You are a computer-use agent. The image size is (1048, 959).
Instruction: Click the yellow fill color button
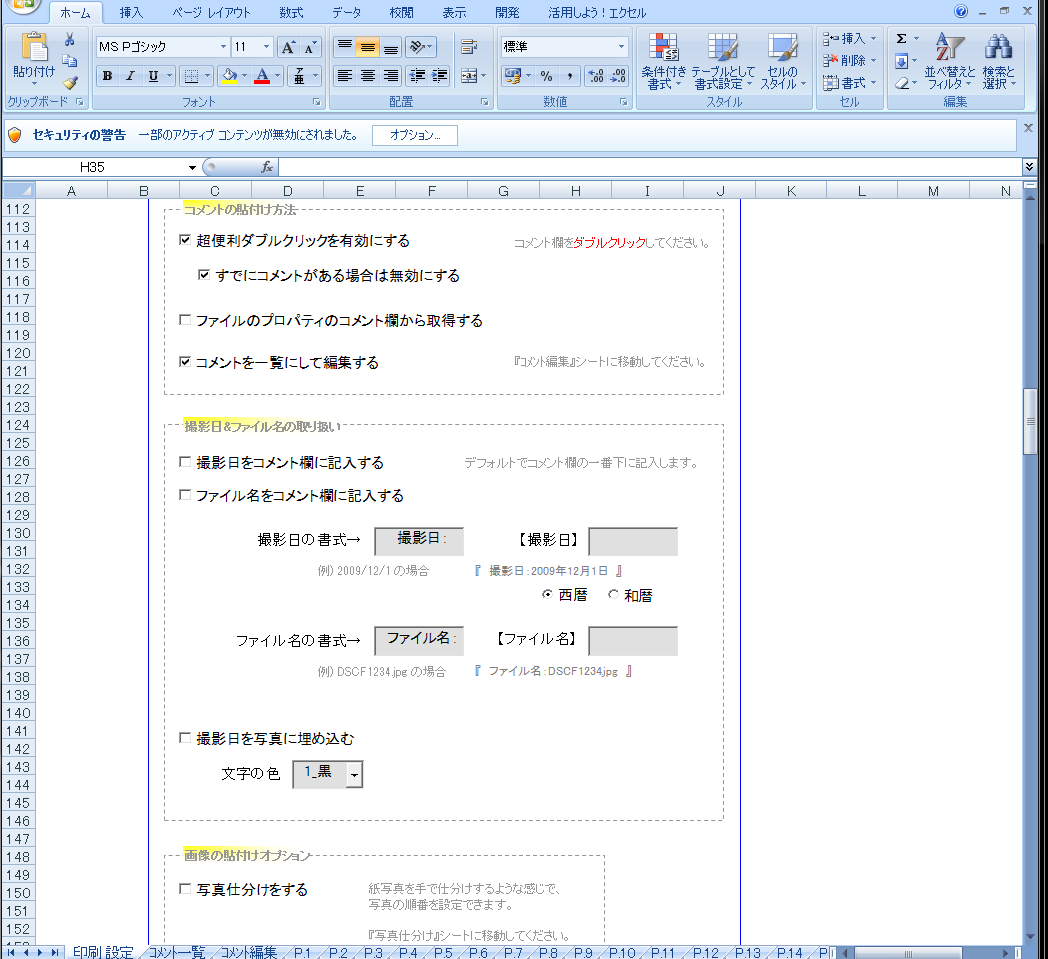229,76
